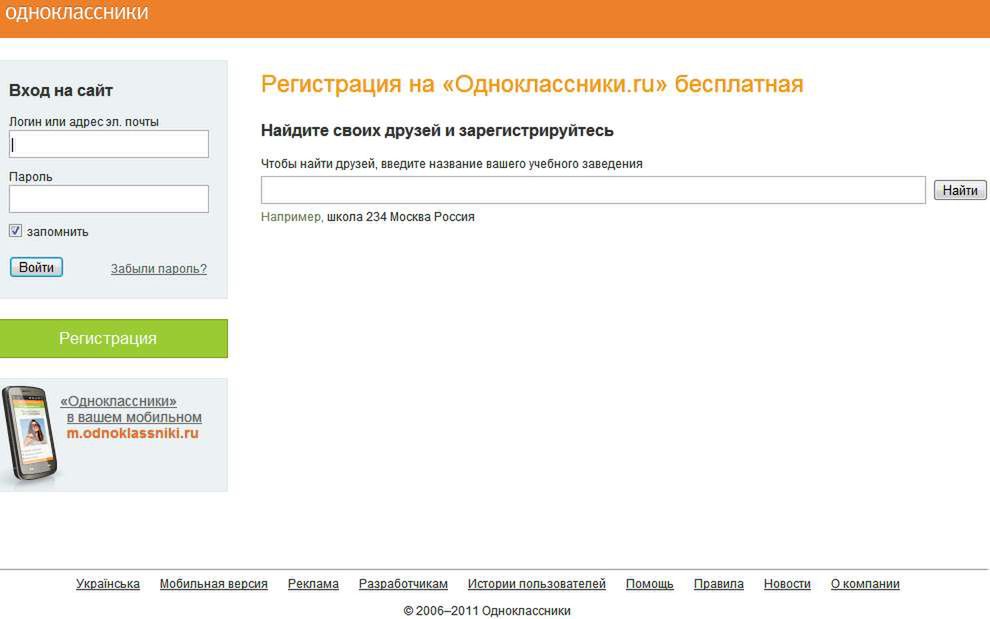The width and height of the screenshot is (990, 619).
Task: Click the school name search field
Action: click(x=593, y=190)
